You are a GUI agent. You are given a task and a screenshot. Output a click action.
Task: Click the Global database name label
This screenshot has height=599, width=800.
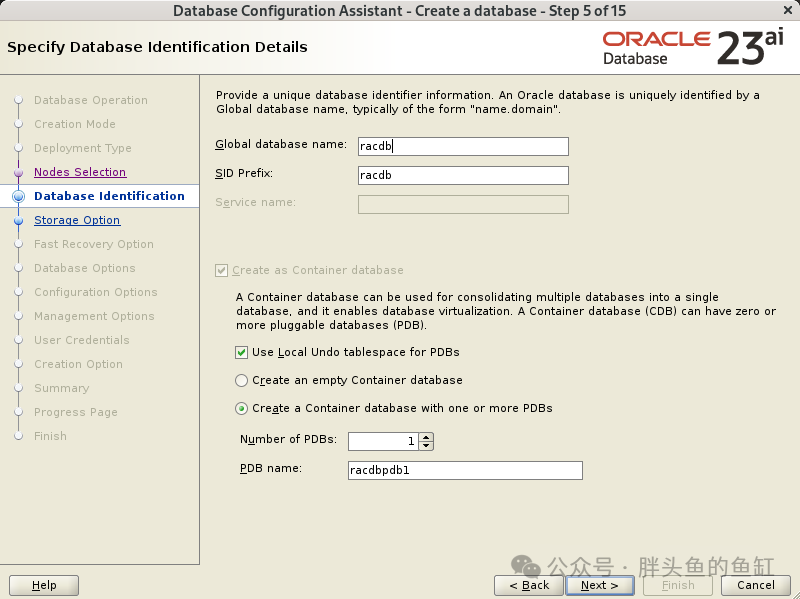[281, 144]
